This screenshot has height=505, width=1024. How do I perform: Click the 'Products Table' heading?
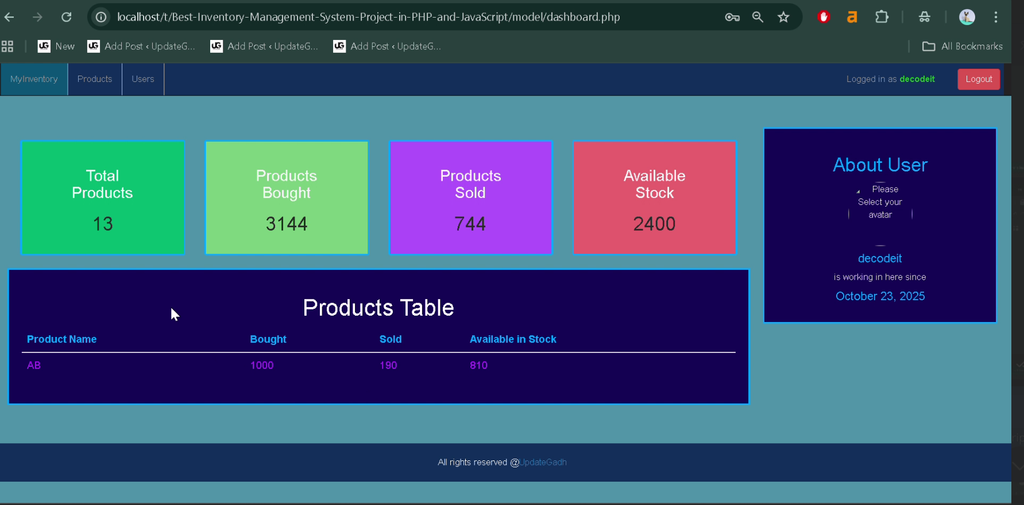pos(378,308)
